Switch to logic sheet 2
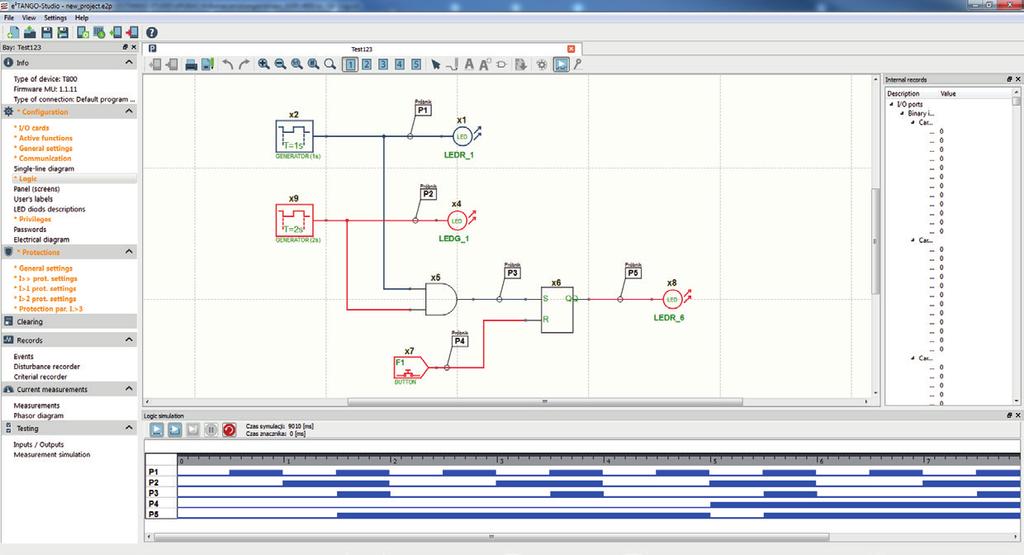Image resolution: width=1024 pixels, height=555 pixels. [367, 64]
